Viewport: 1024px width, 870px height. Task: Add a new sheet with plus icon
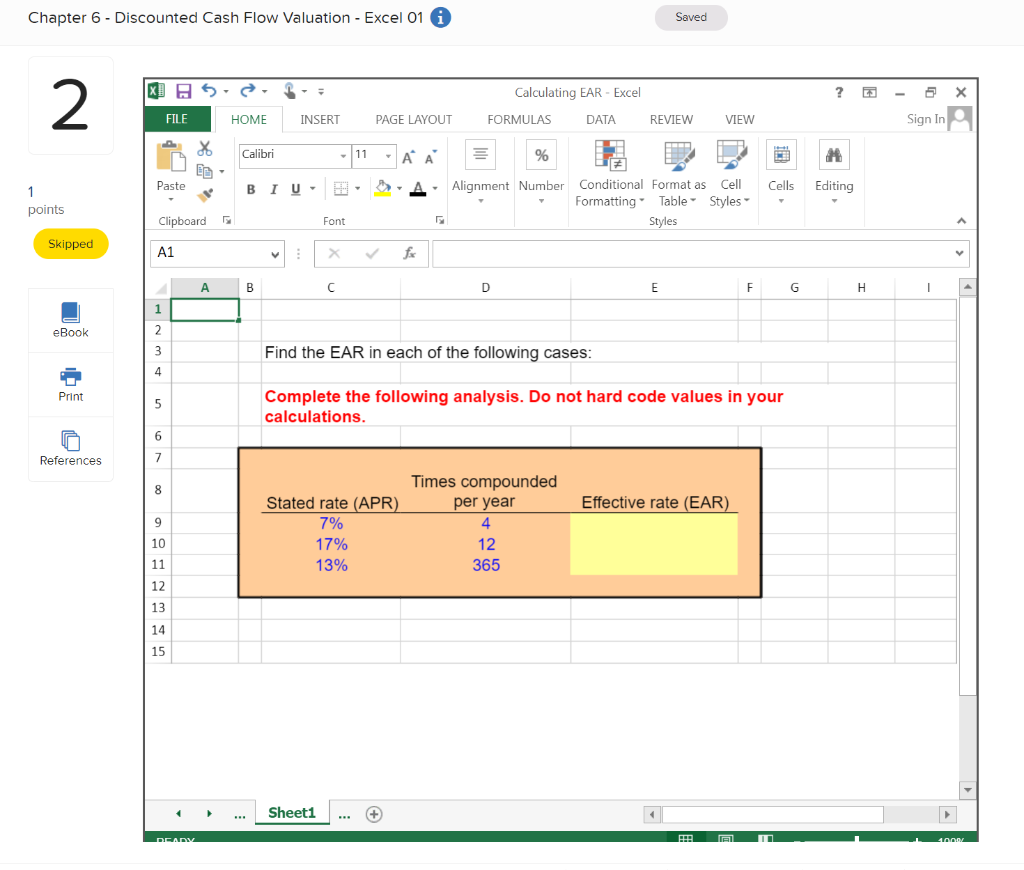point(374,814)
